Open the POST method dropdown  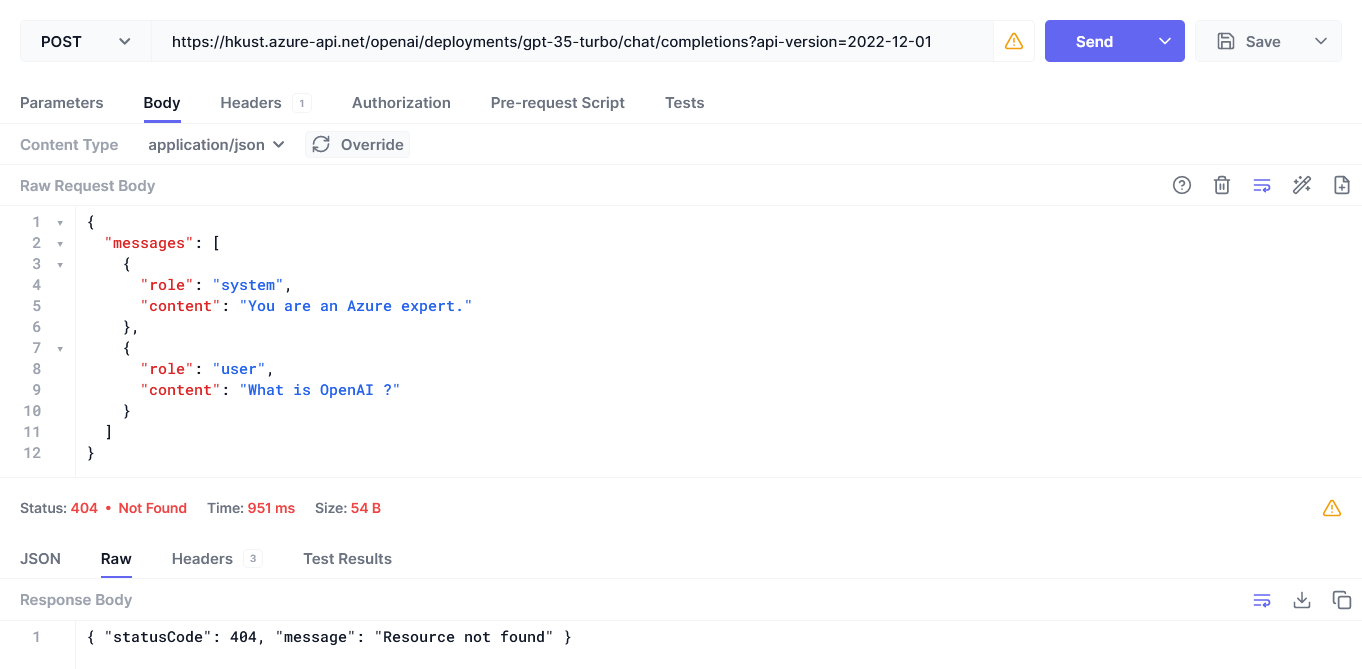85,41
